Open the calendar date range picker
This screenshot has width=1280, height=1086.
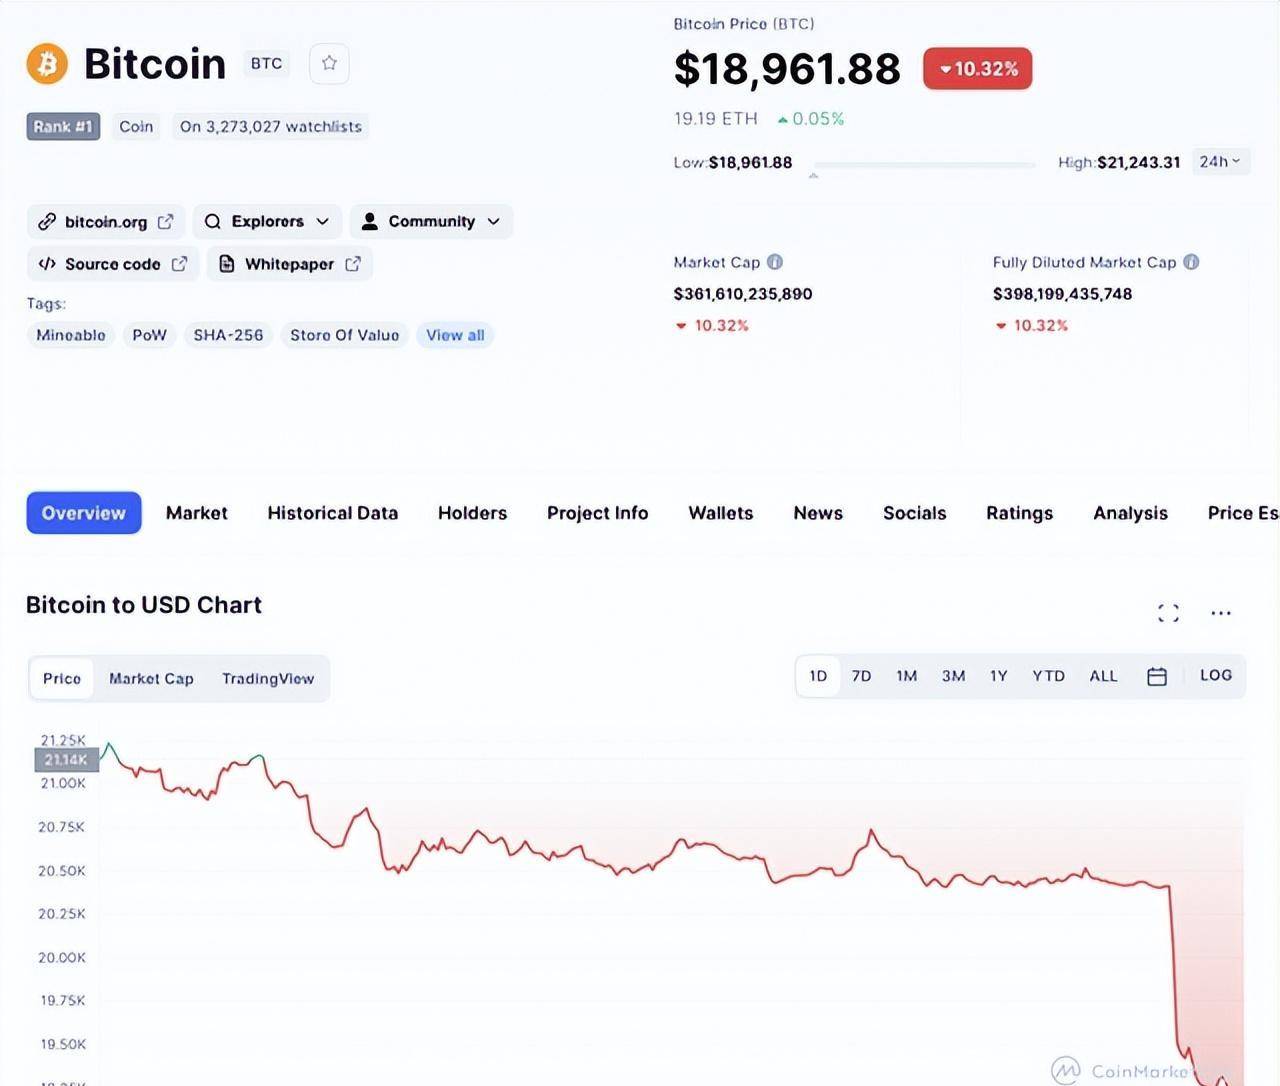1157,677
